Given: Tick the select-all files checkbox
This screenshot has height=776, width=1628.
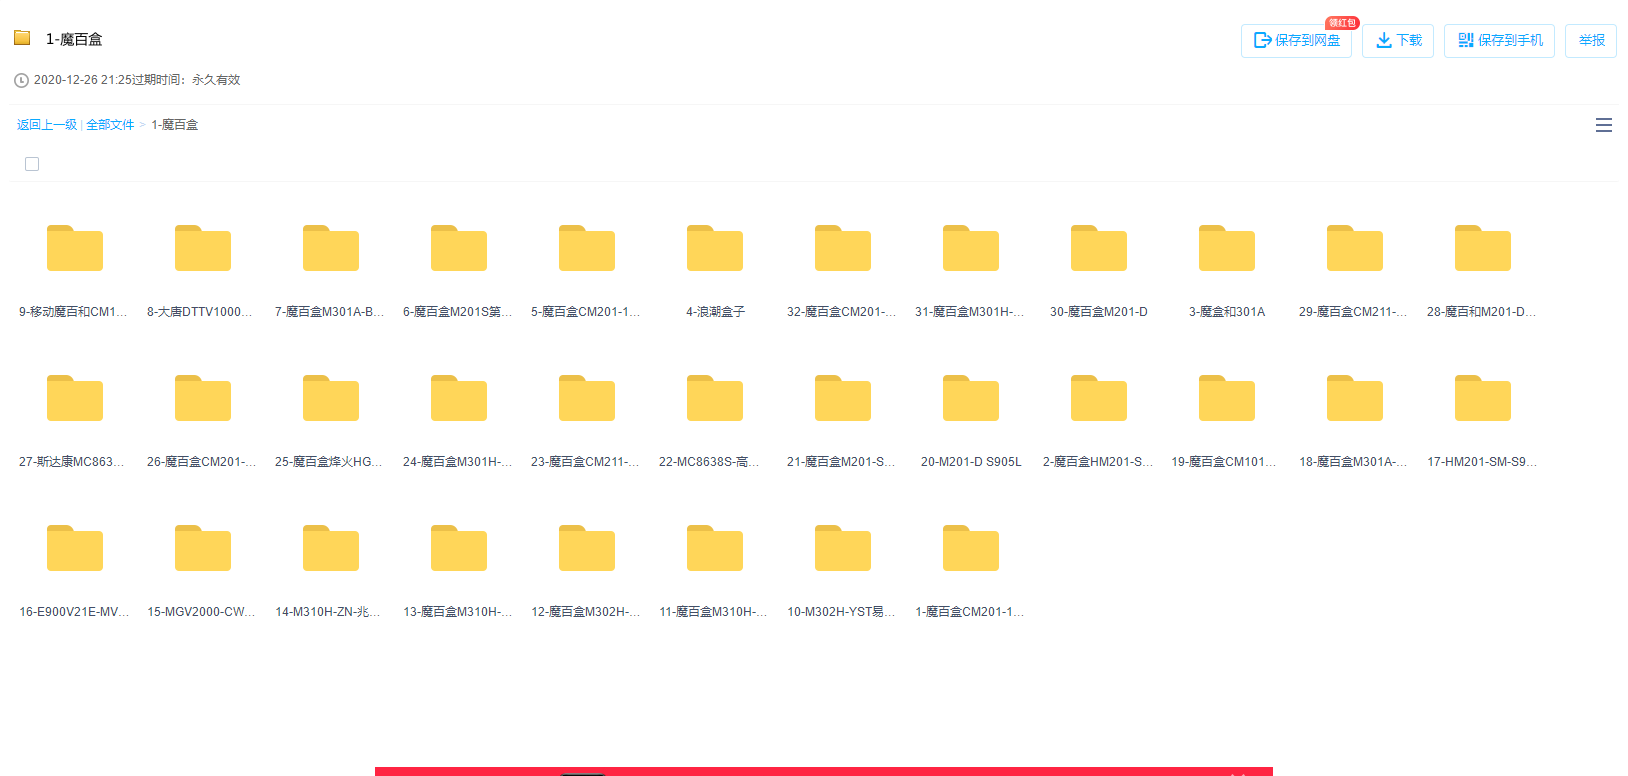Looking at the screenshot, I should 32,164.
